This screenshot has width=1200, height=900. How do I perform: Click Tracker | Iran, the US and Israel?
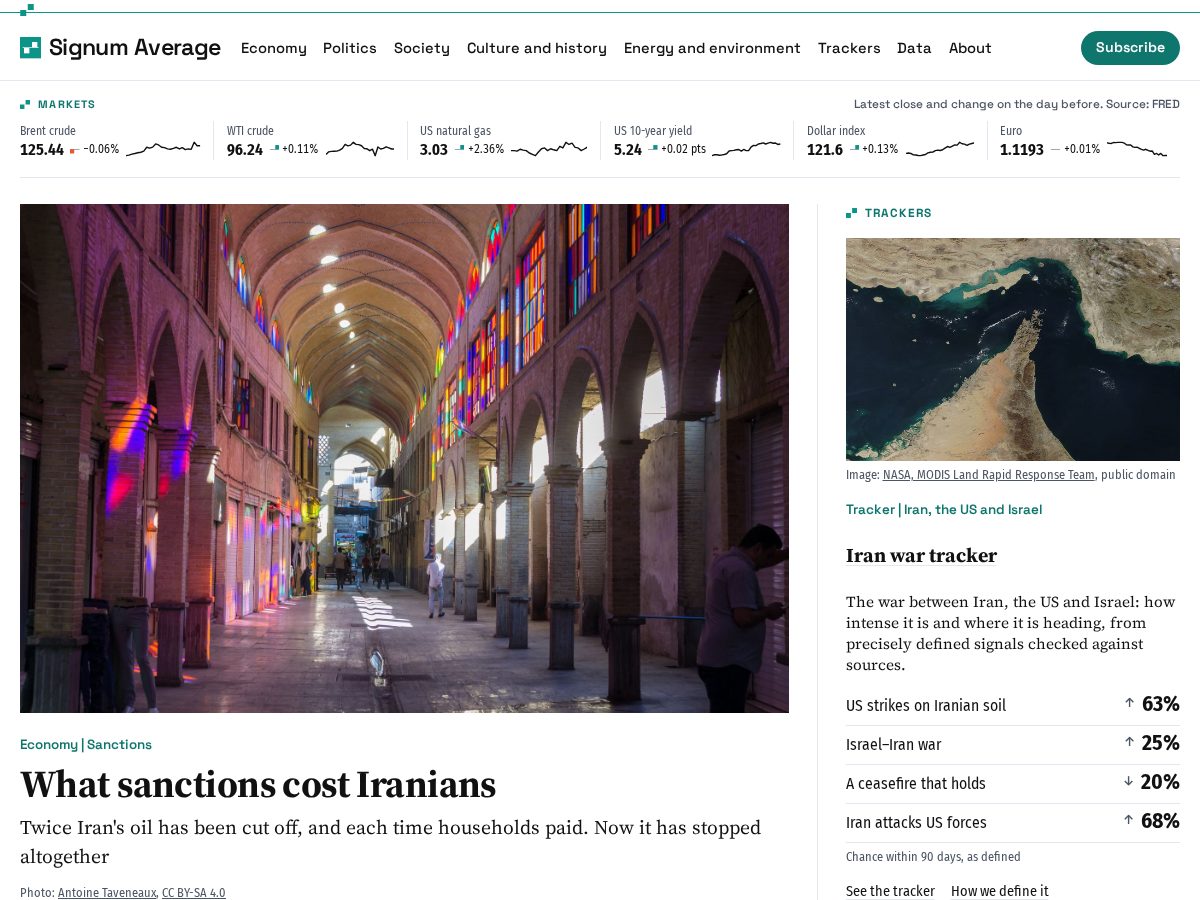tap(944, 509)
